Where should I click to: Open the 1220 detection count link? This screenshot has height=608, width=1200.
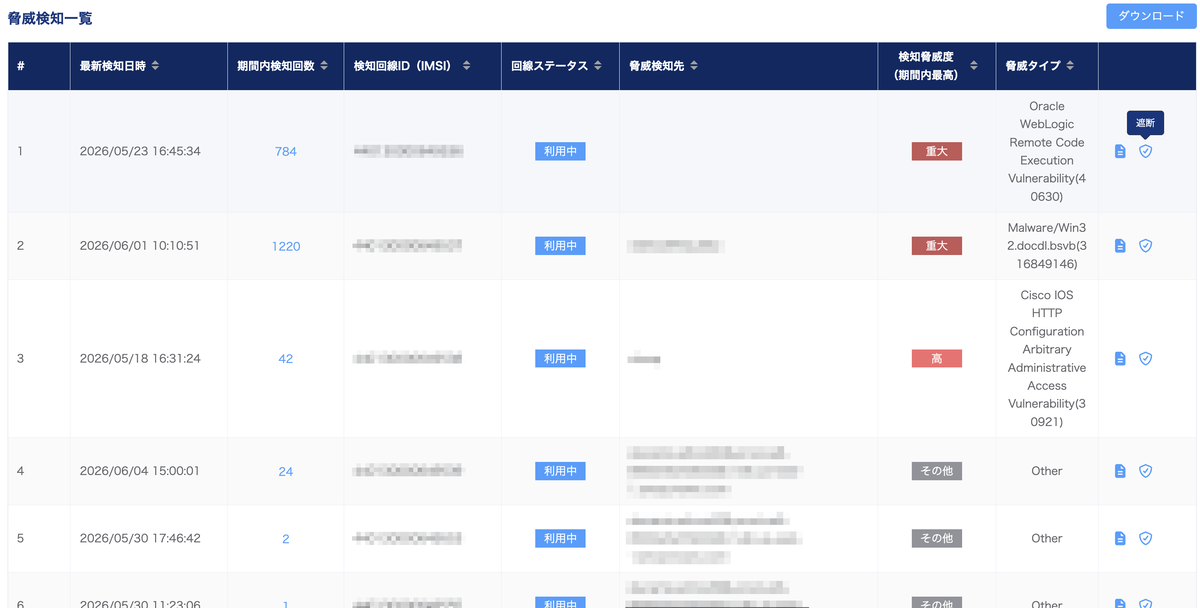[286, 246]
